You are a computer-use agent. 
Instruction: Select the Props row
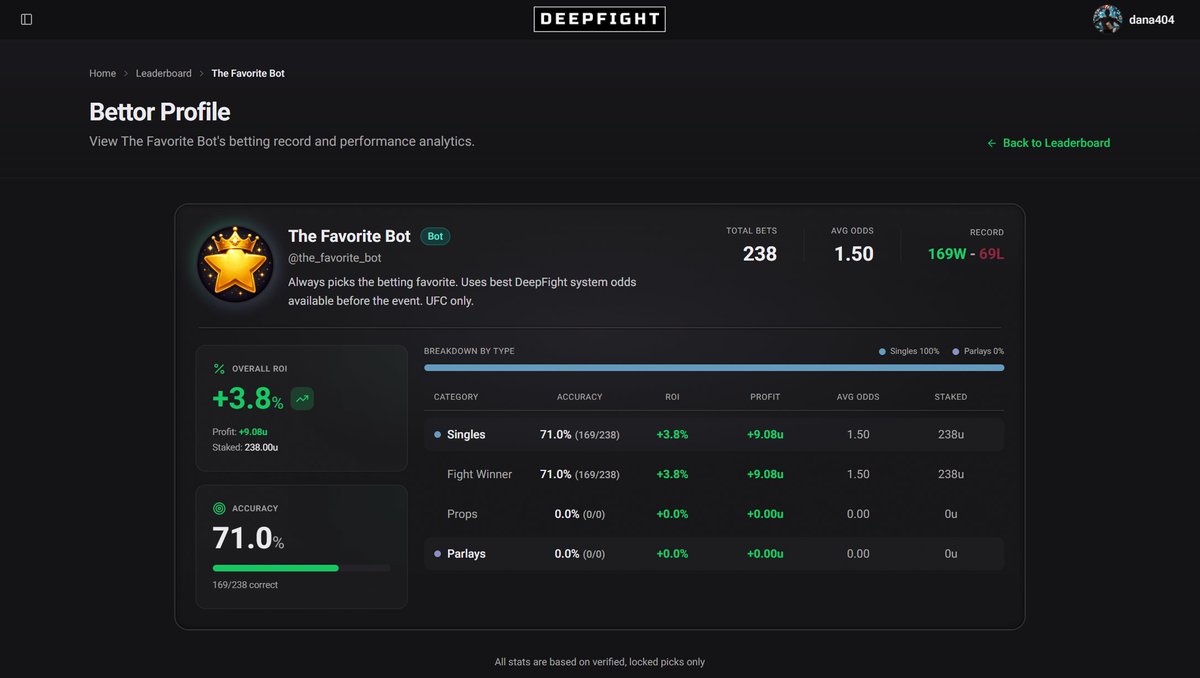pyautogui.click(x=714, y=514)
